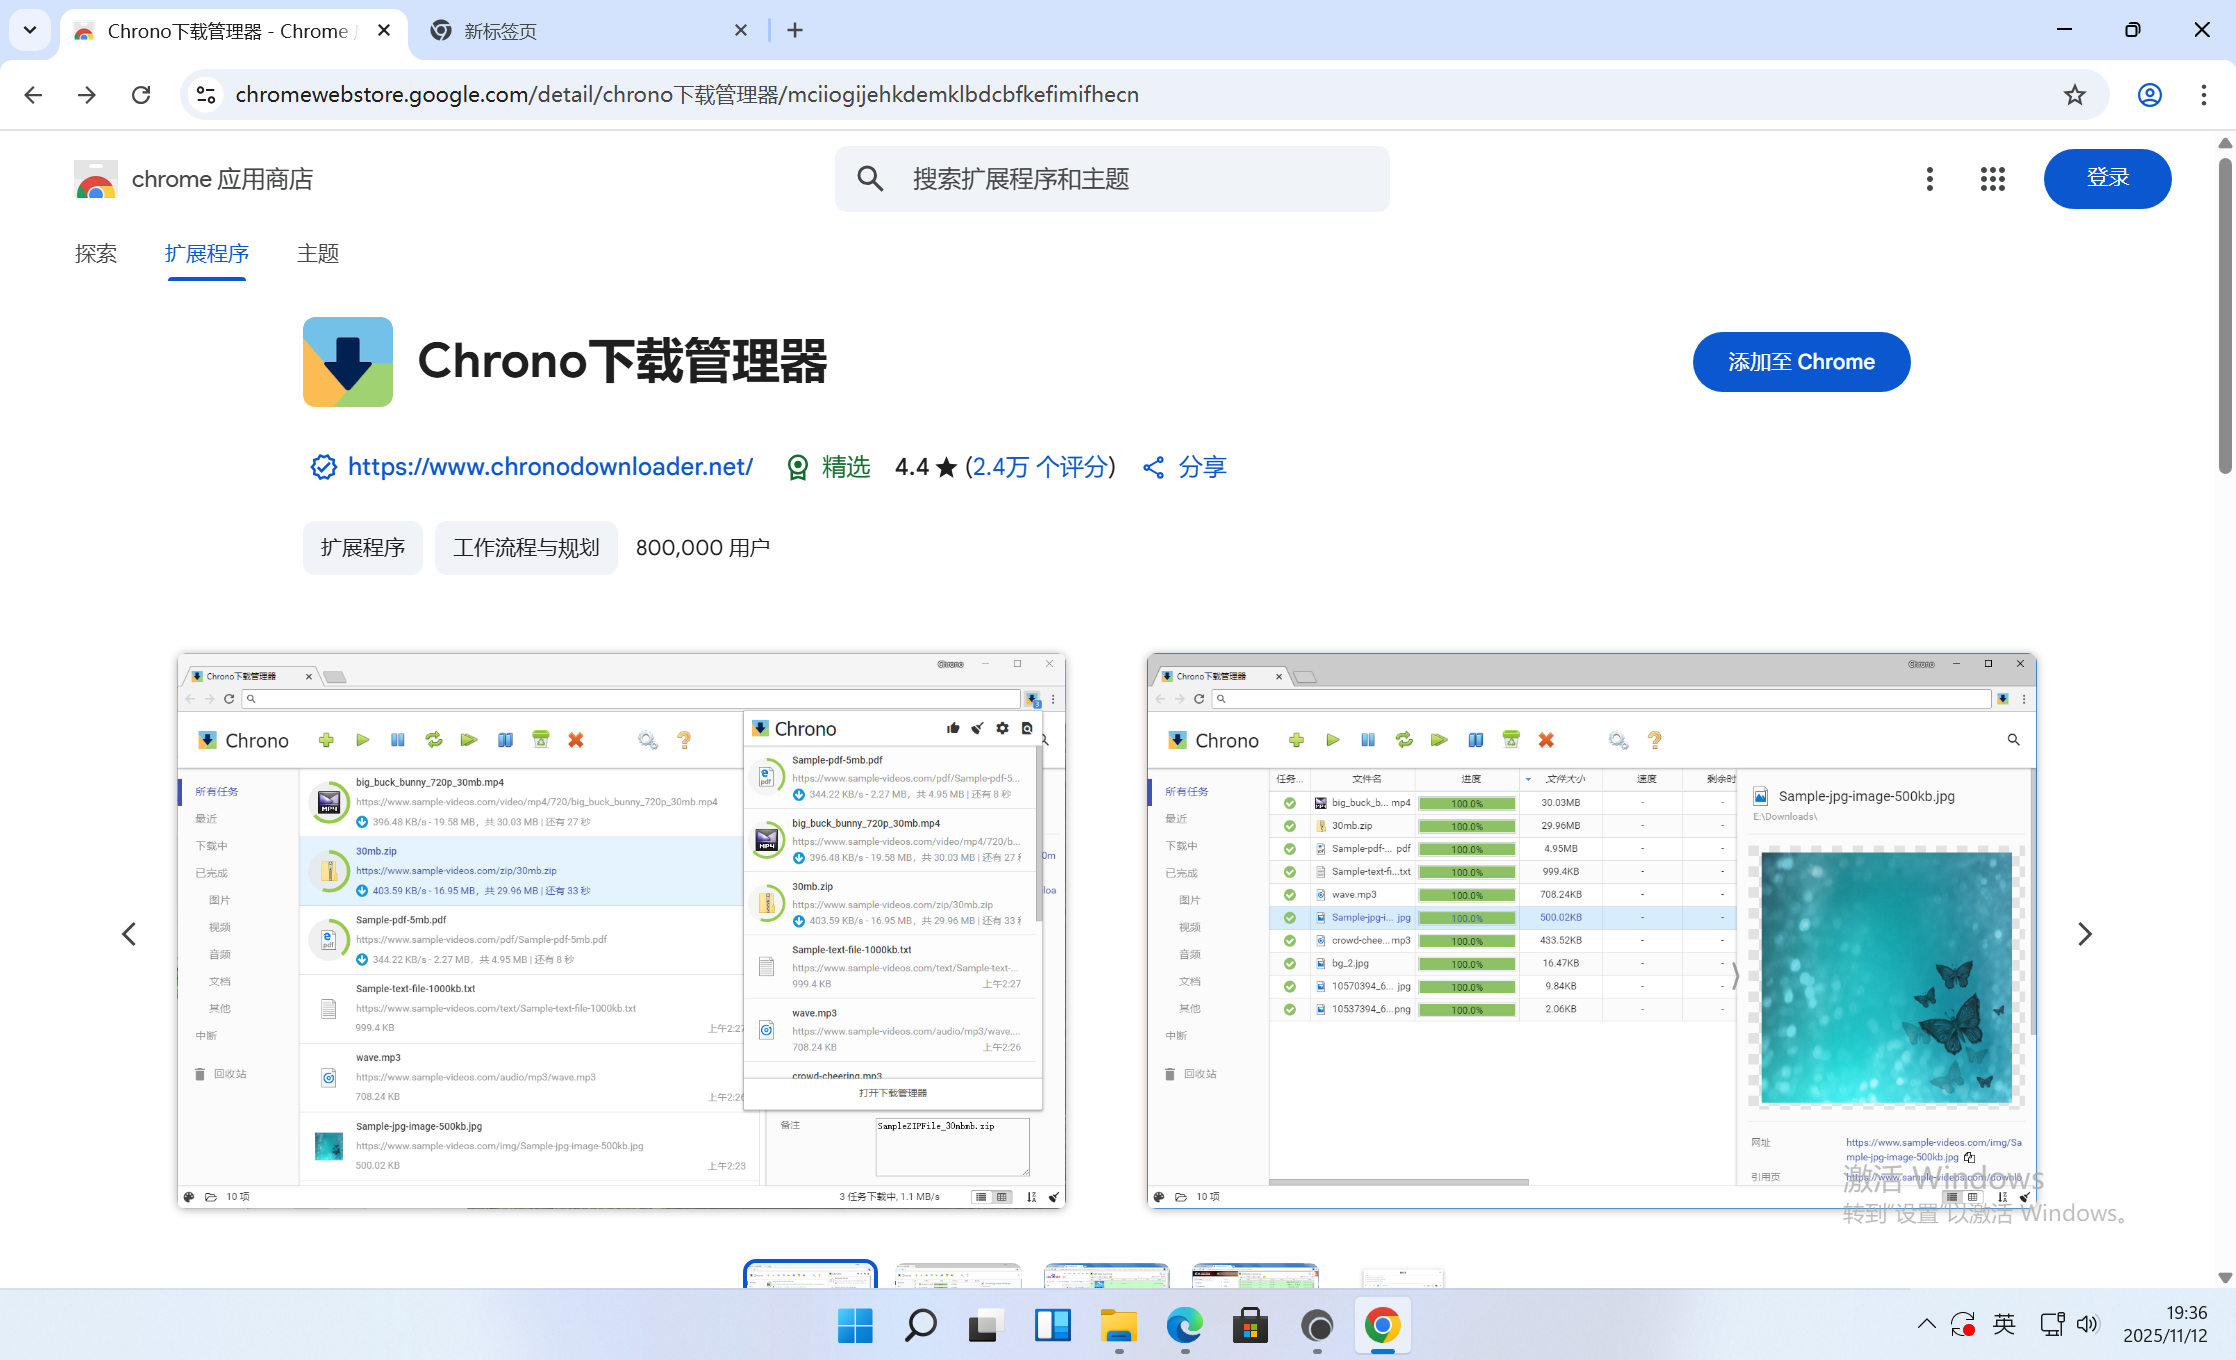Open Chrome's three-dot main menu
This screenshot has width=2236, height=1360.
tap(2203, 95)
